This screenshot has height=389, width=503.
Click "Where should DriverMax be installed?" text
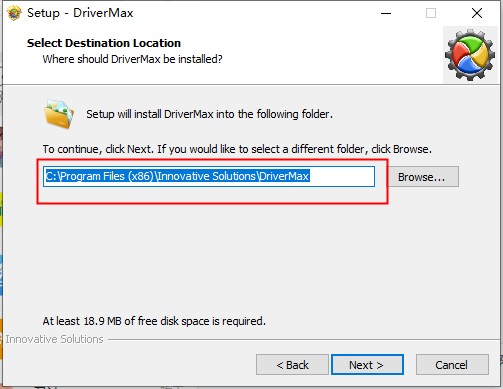[x=132, y=59]
